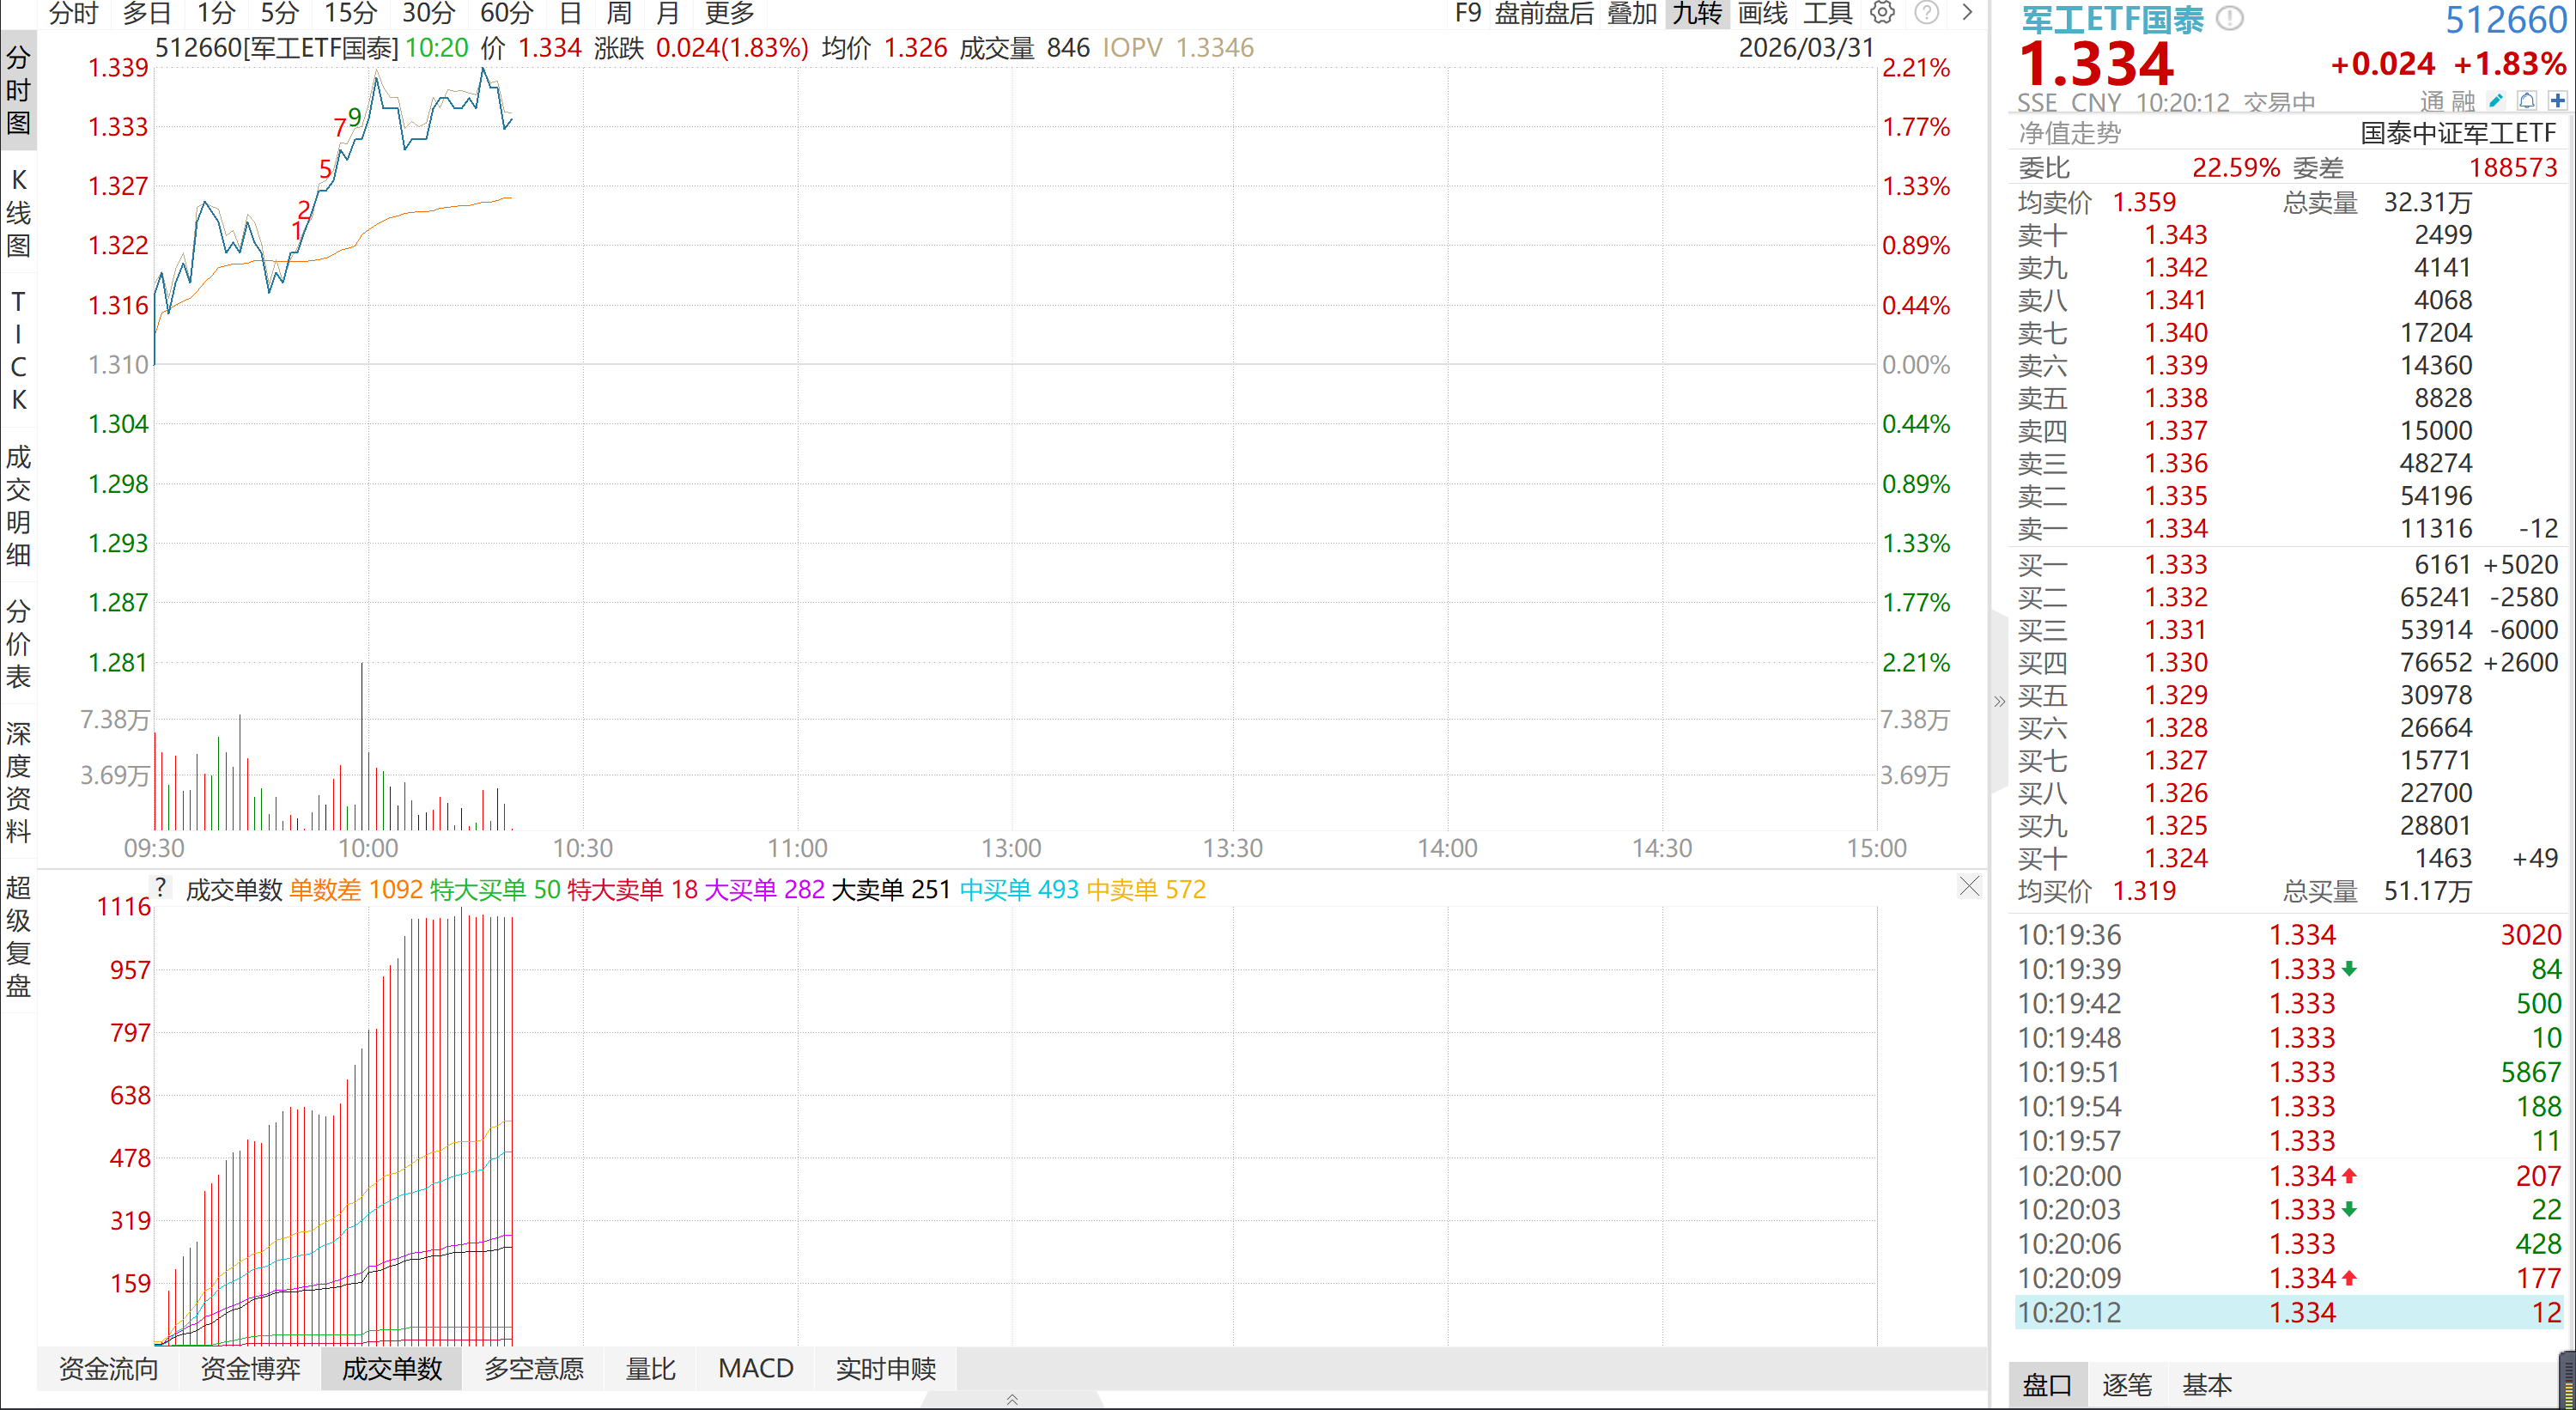This screenshot has height=1410, width=2576.
Task: Switch to the 逐笔 tab
Action: [2128, 1385]
